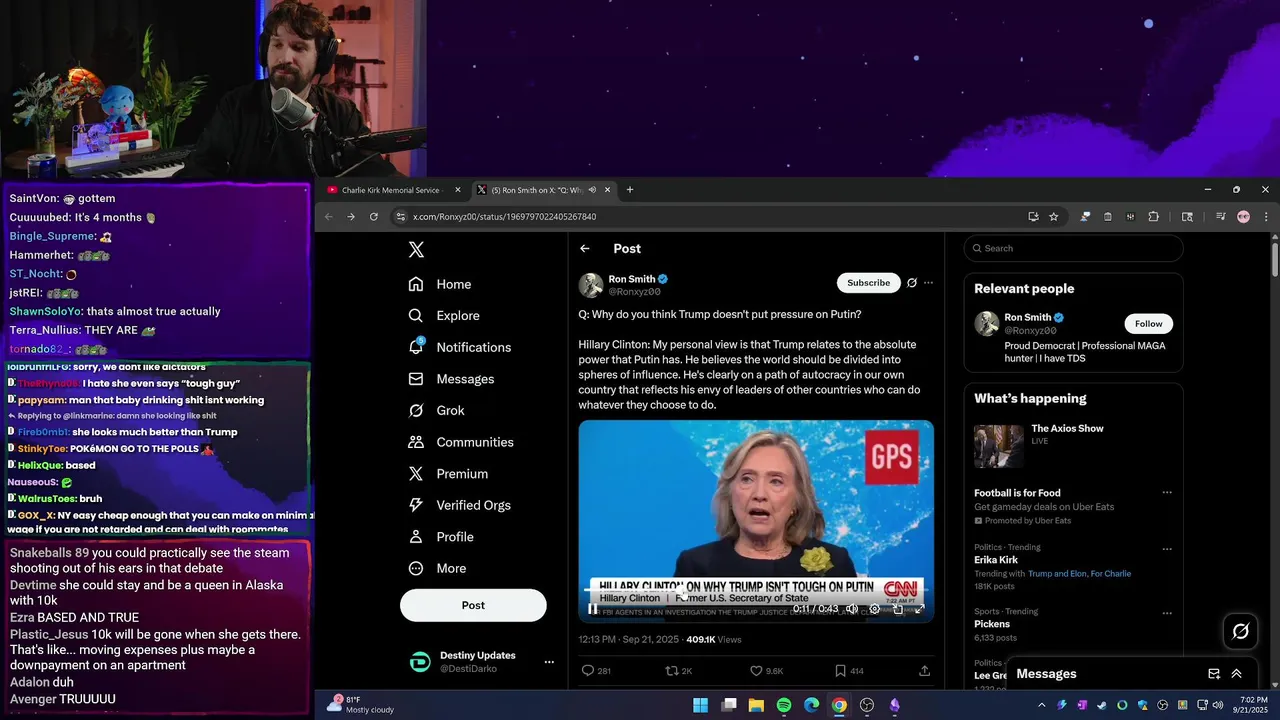Like the tweet with the heart icon

757,671
